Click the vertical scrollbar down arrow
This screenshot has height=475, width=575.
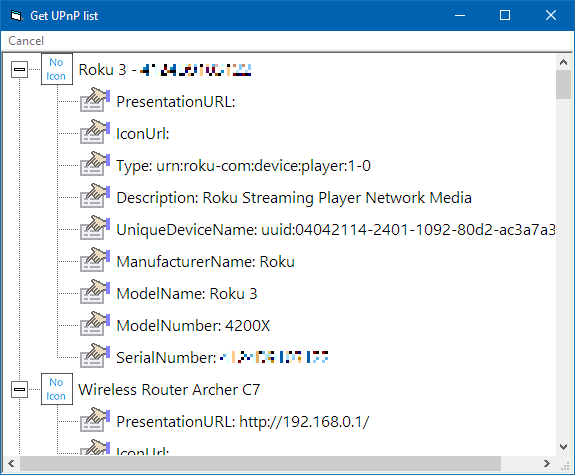564,446
